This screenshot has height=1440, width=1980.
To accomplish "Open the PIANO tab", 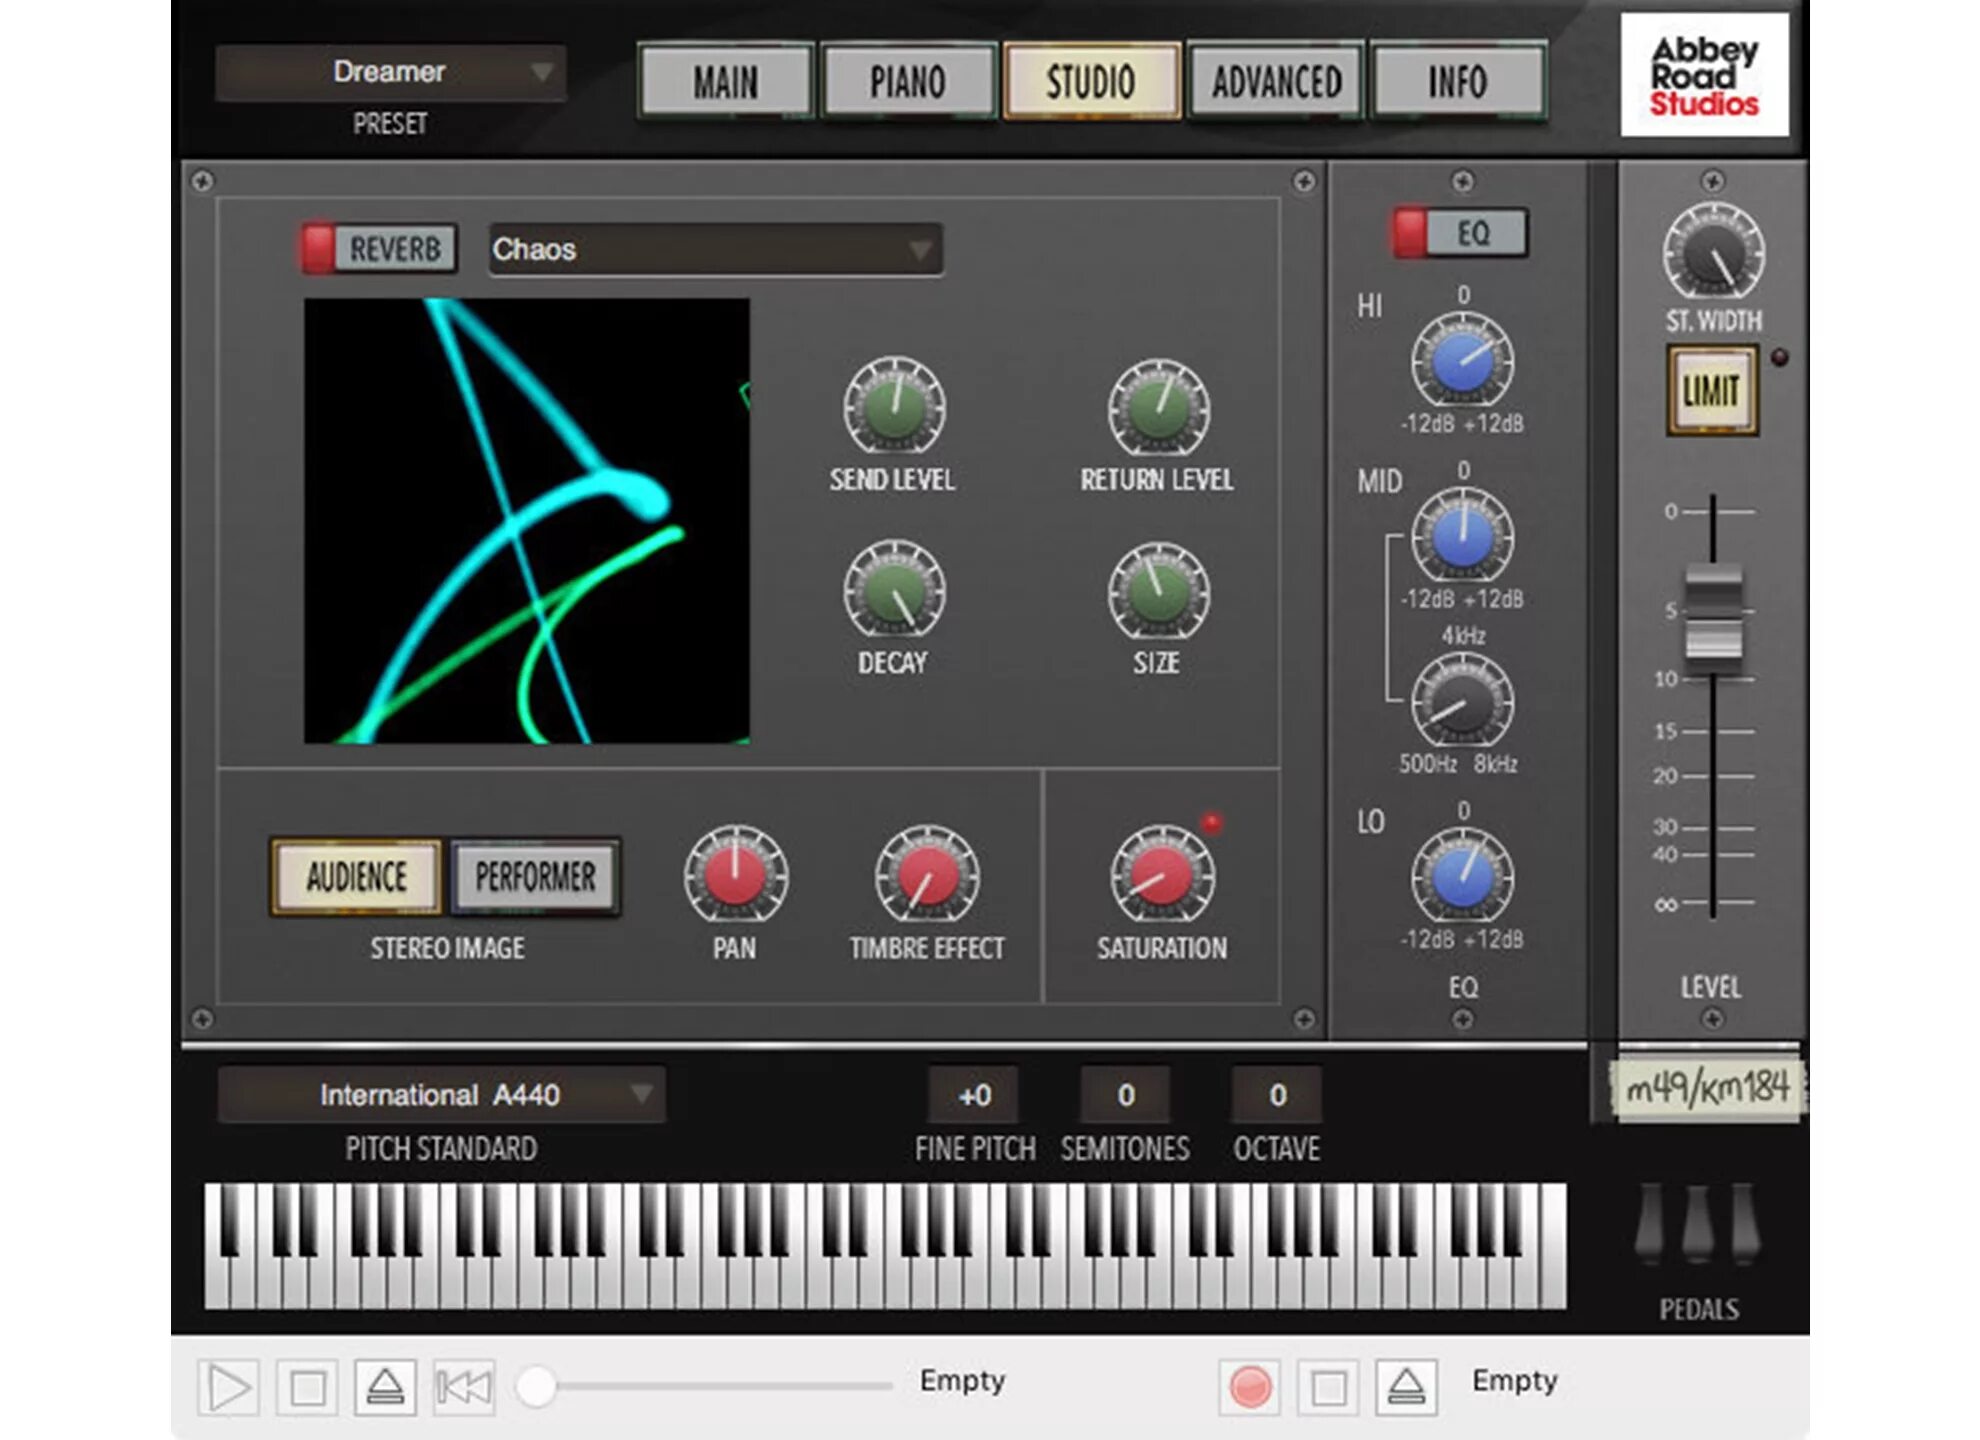I will point(907,82).
